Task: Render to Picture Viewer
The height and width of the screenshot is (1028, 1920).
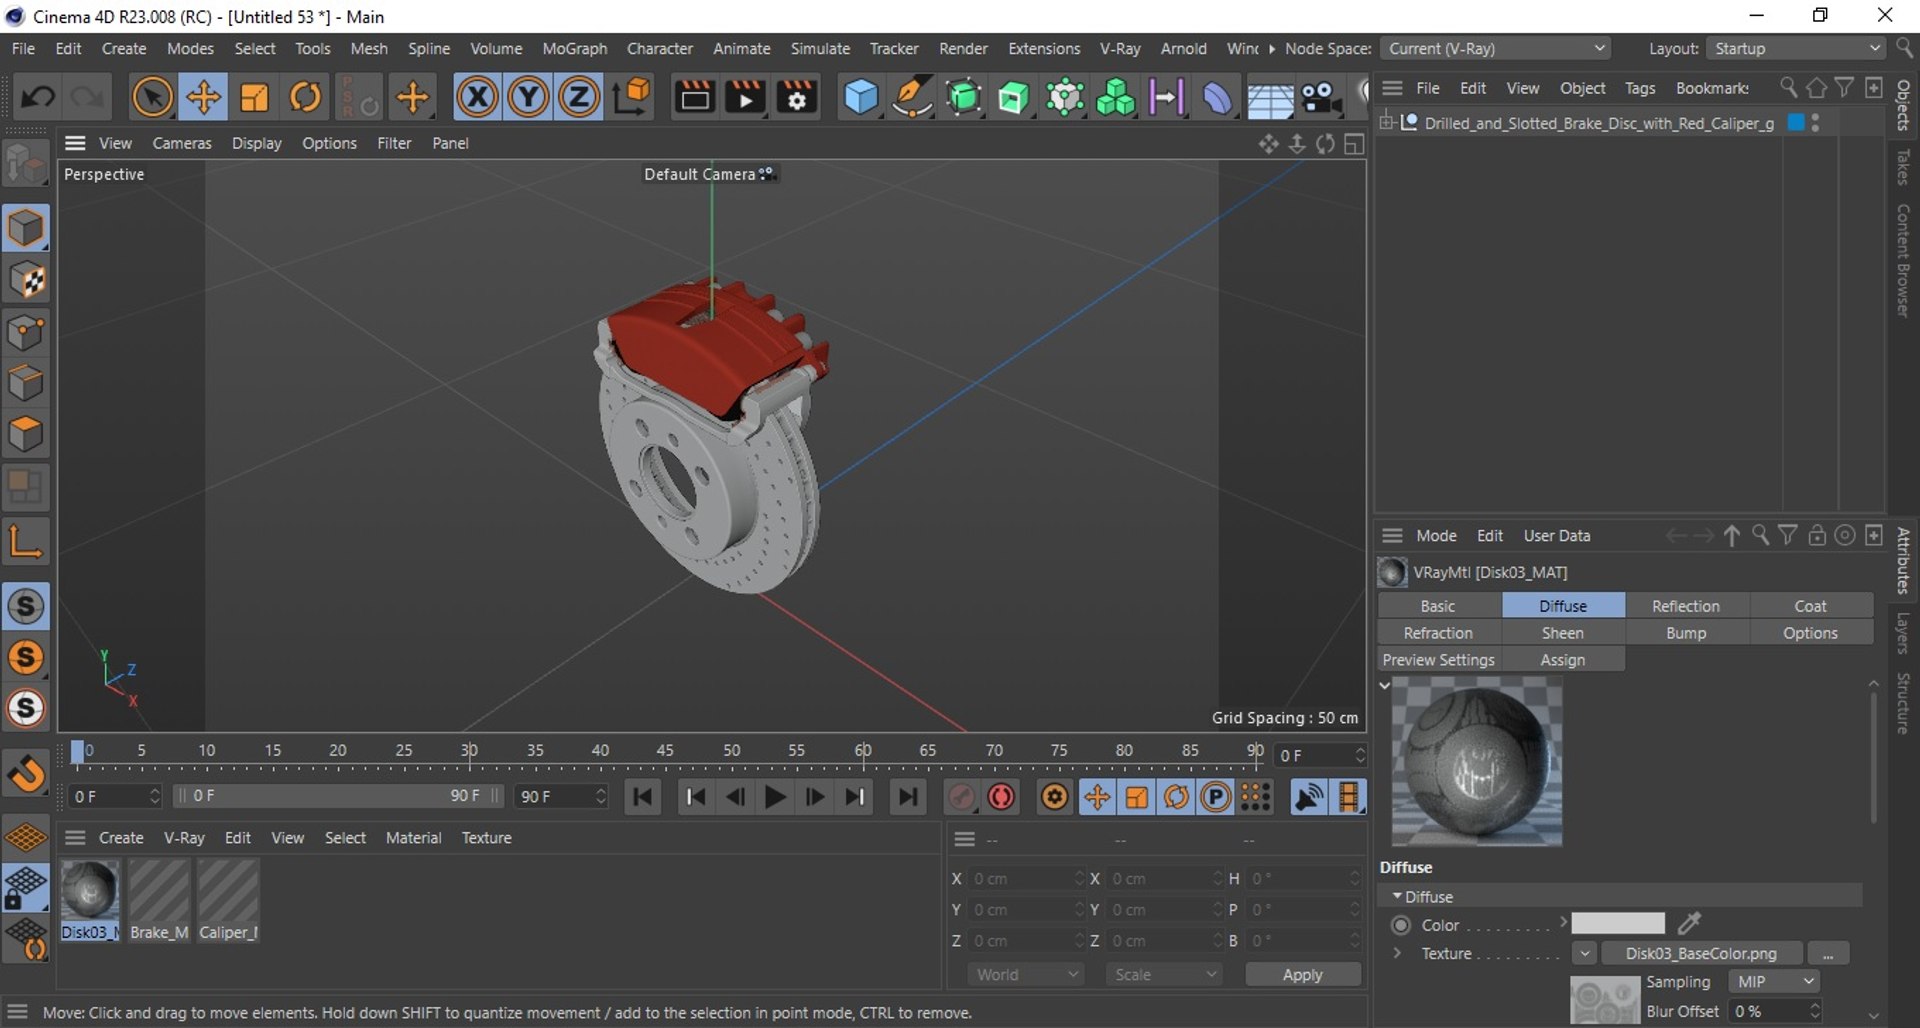Action: [745, 97]
